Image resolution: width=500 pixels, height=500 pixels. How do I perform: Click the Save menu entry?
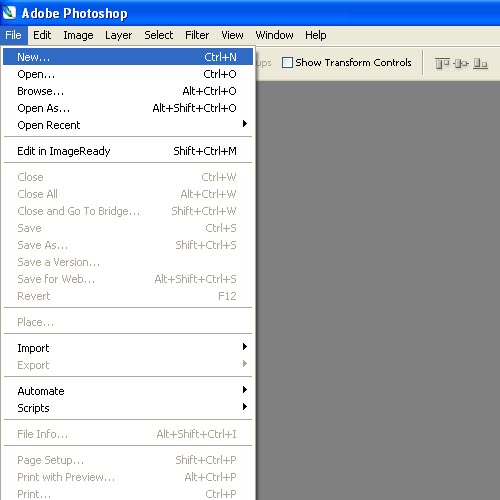tap(128, 228)
